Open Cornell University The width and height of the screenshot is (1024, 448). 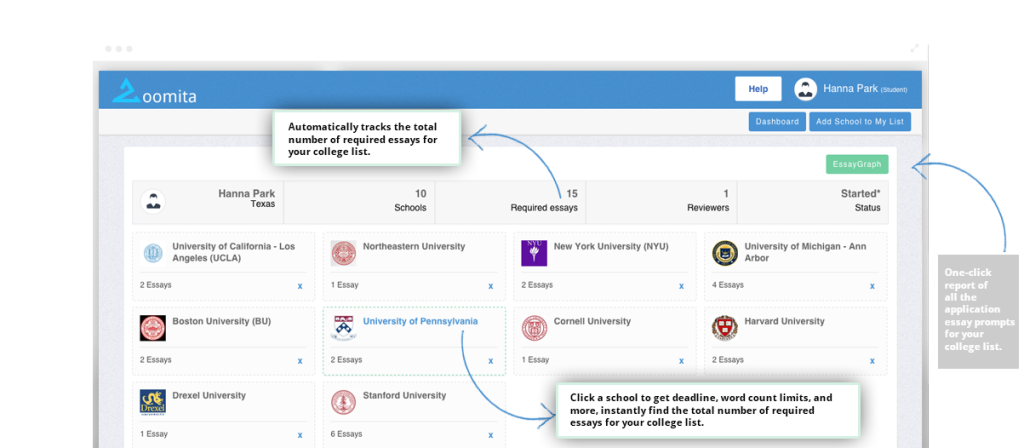point(592,321)
